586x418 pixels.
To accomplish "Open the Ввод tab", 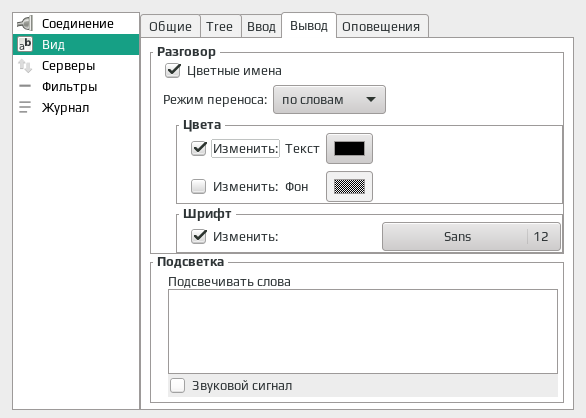I will point(261,27).
